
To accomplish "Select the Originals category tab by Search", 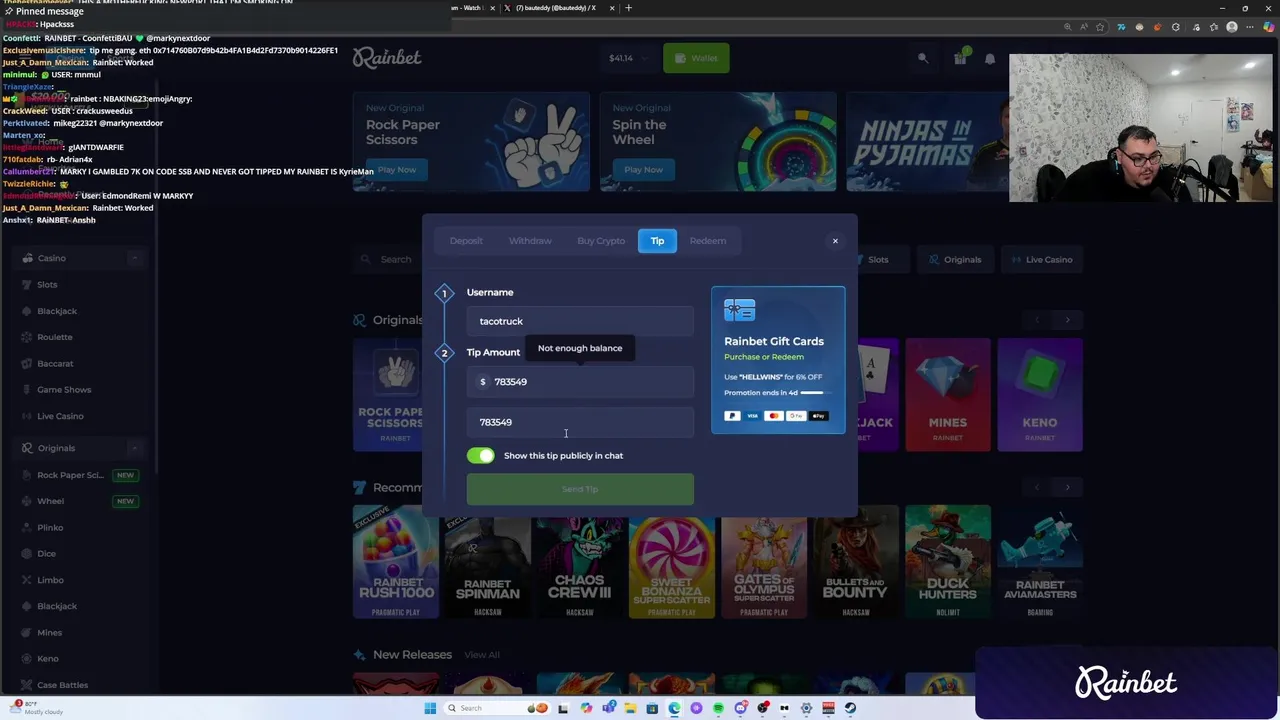I will (954, 260).
